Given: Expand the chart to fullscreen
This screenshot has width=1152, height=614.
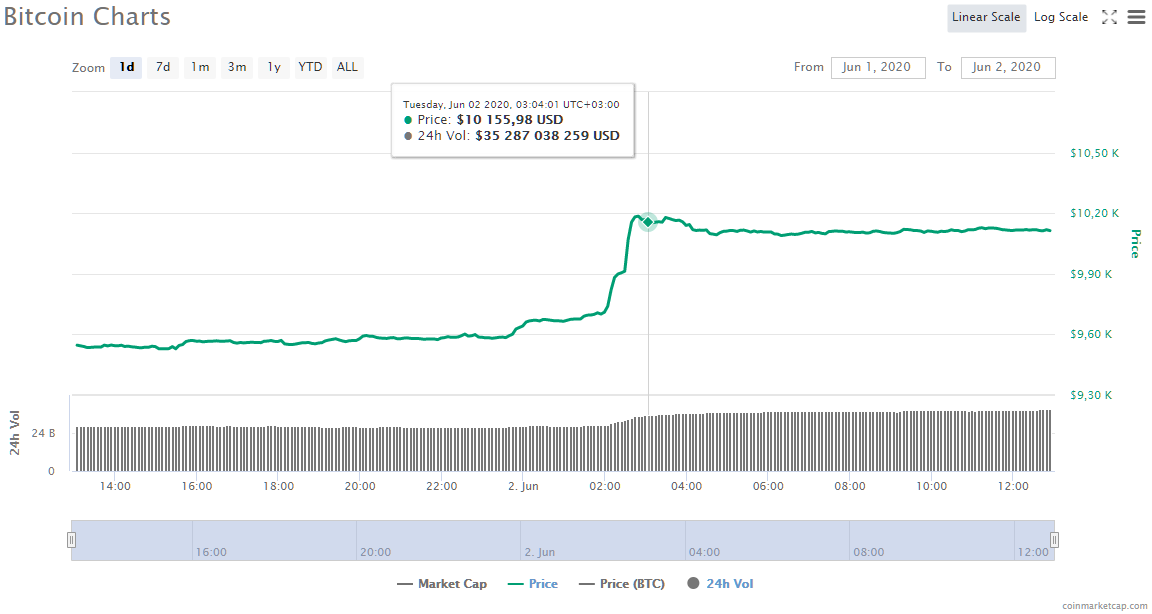Looking at the screenshot, I should click(1109, 16).
